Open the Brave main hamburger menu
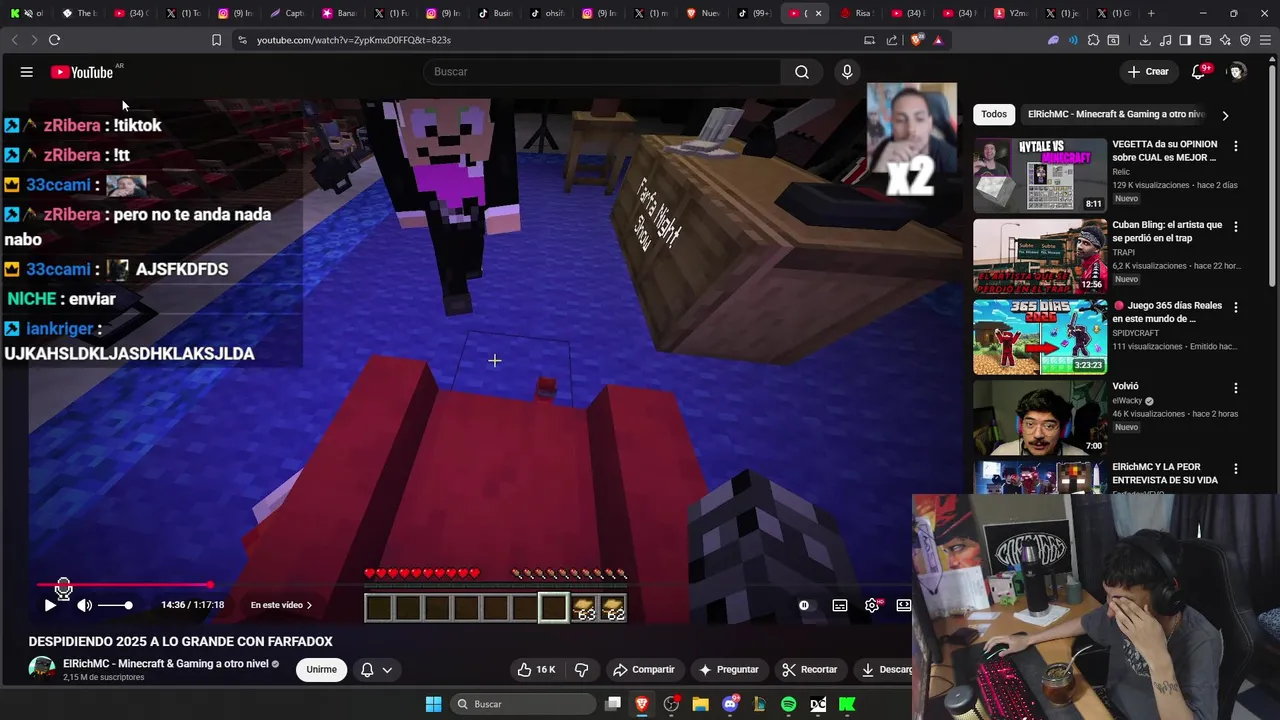Viewport: 1280px width, 720px height. click(1265, 40)
